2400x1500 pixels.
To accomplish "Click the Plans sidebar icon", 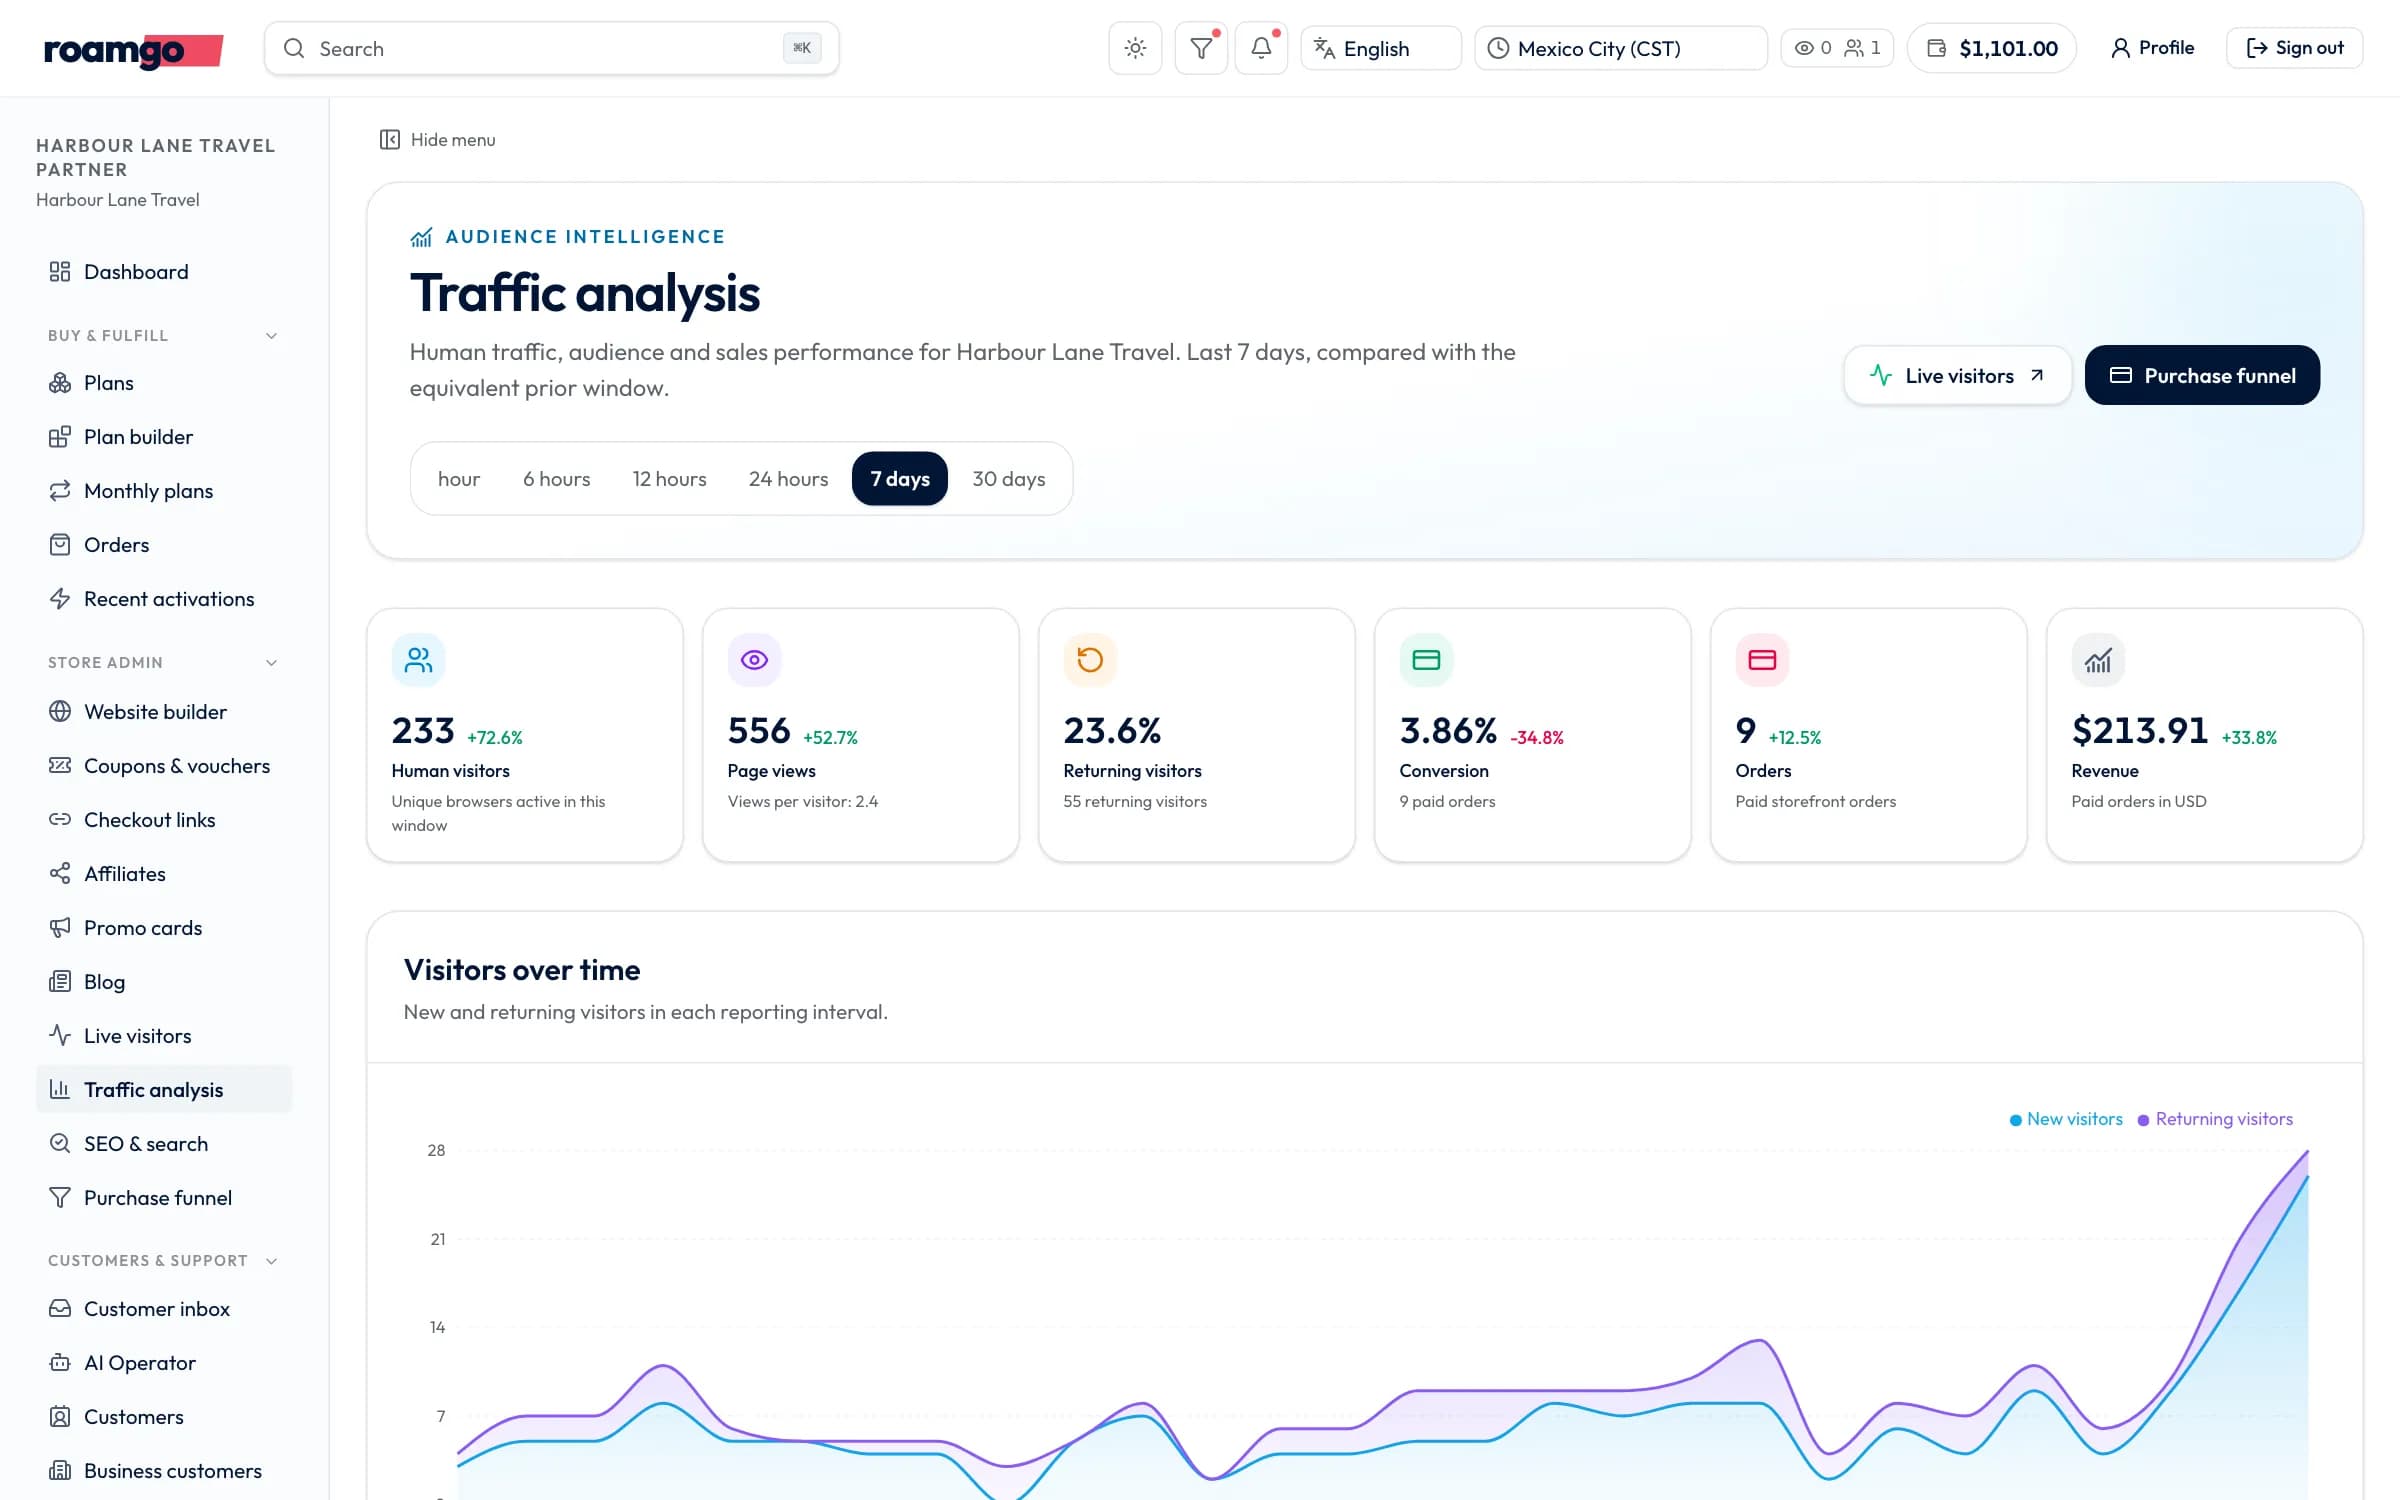I will pyautogui.click(x=60, y=383).
